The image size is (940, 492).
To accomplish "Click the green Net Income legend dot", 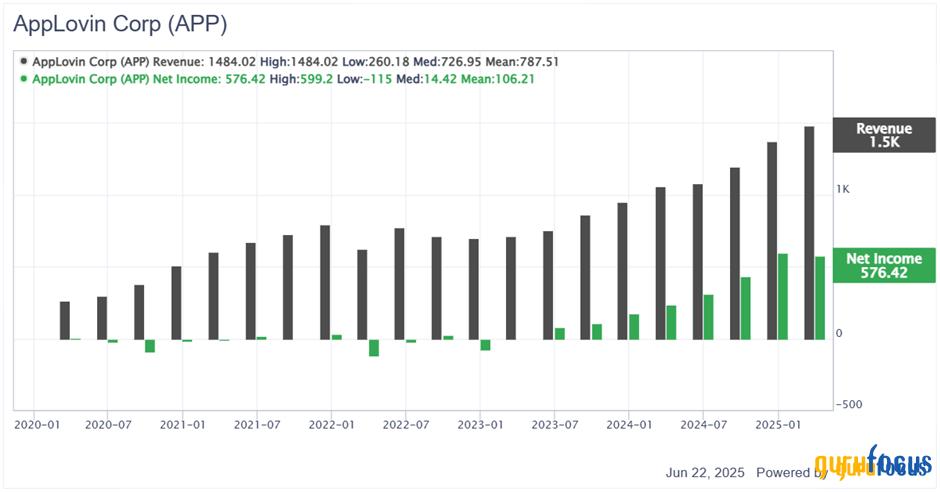I will (24, 79).
